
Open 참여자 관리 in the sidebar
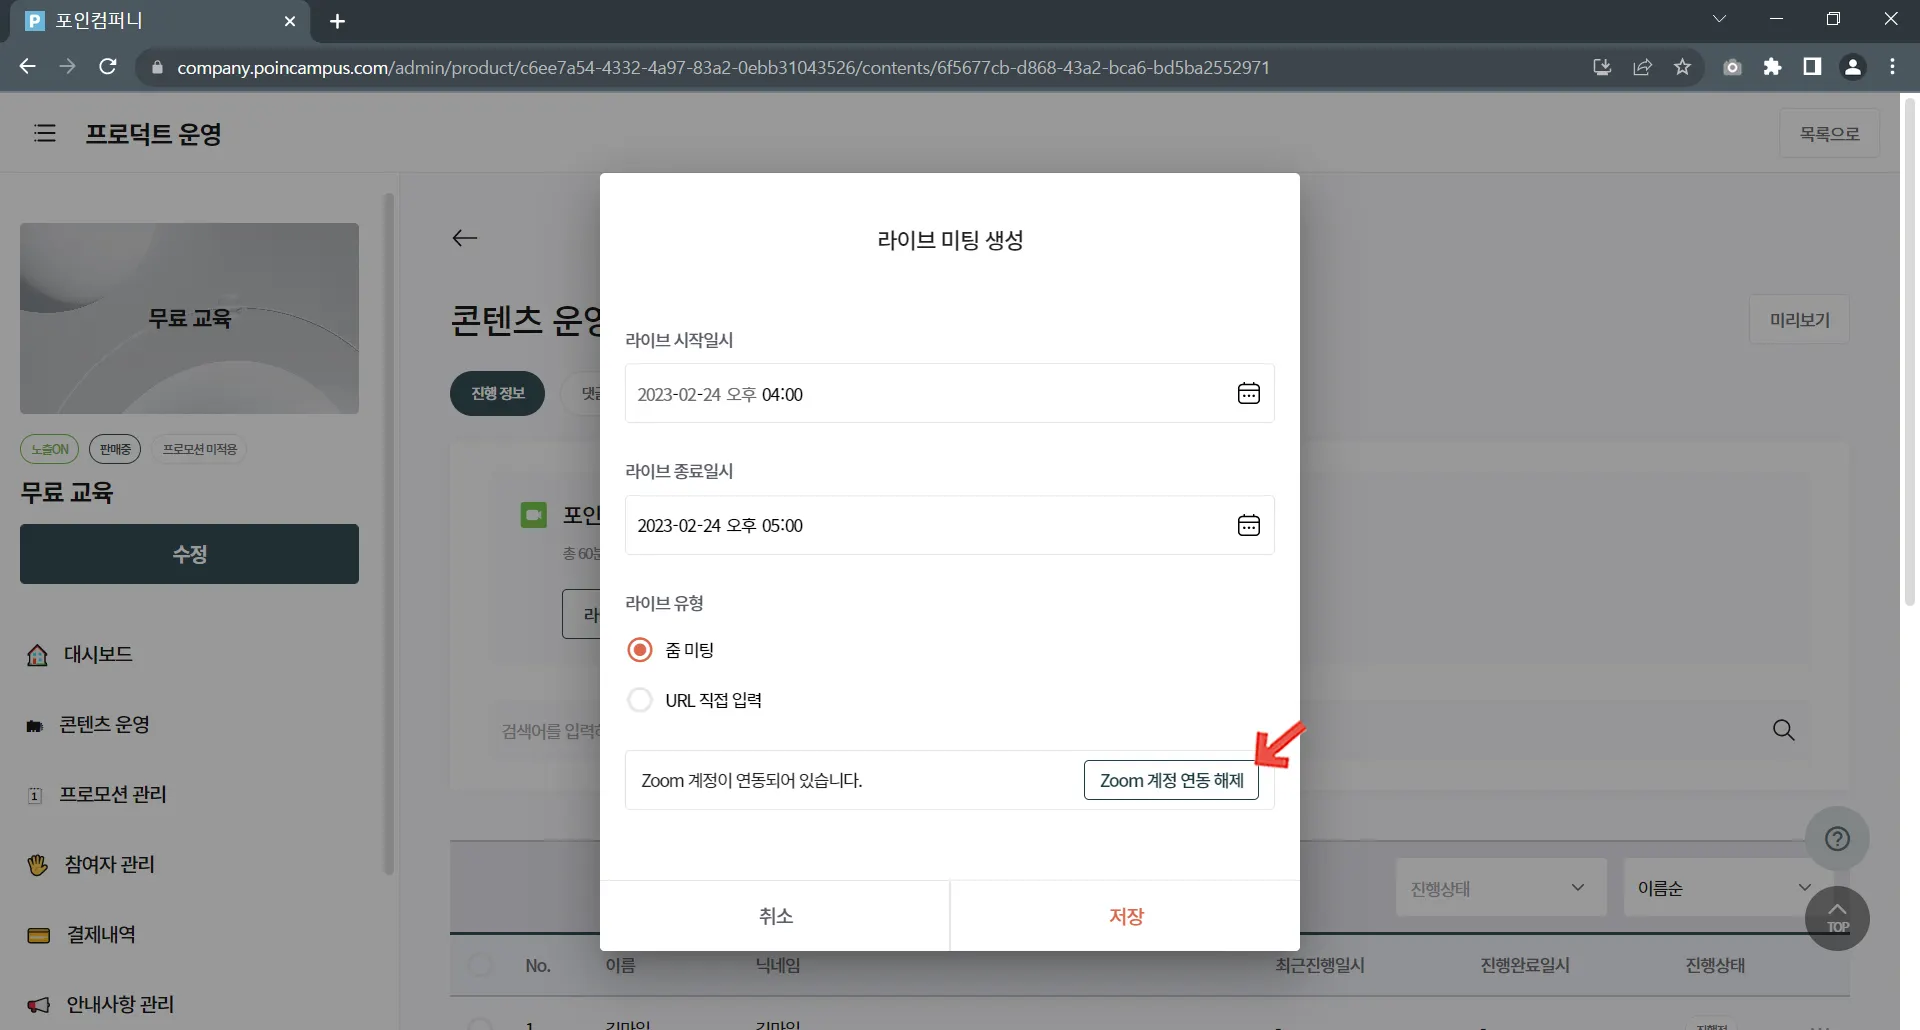pos(90,864)
